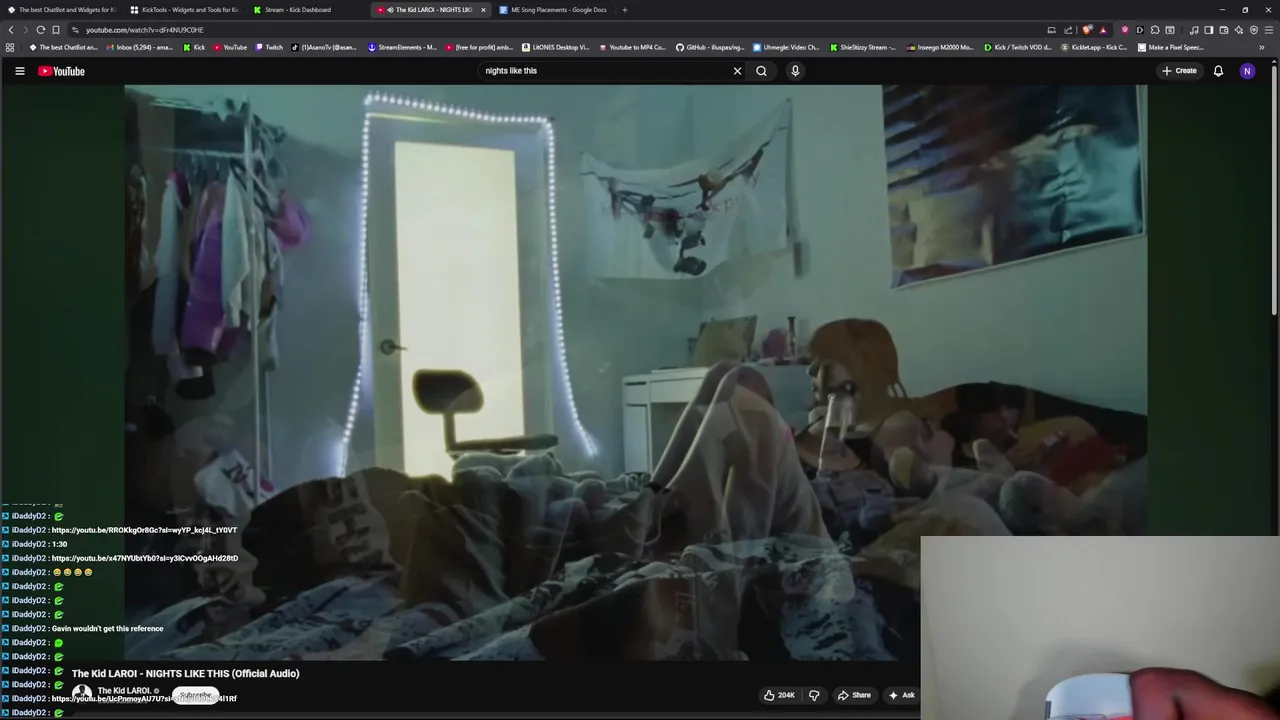Open GitHub bookmark

(x=709, y=47)
